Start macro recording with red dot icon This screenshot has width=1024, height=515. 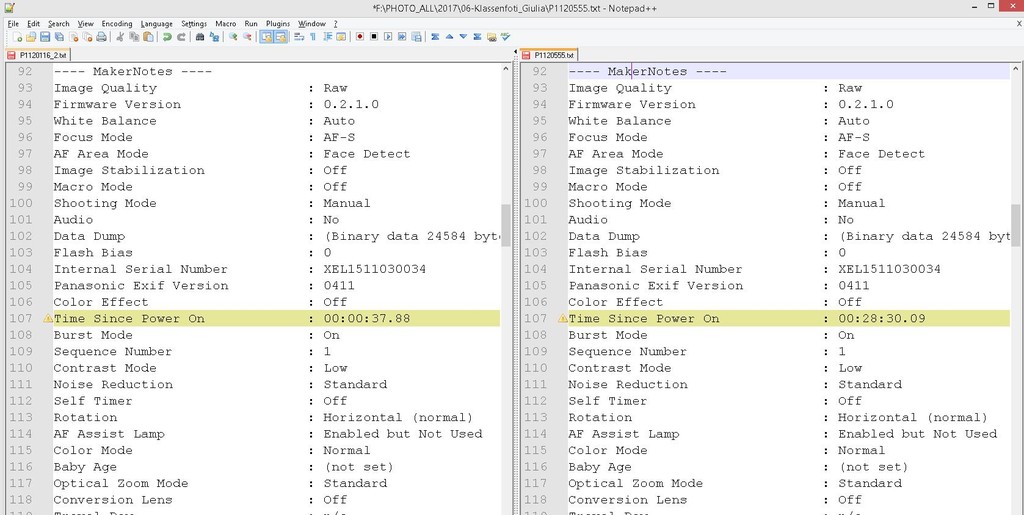click(x=360, y=37)
